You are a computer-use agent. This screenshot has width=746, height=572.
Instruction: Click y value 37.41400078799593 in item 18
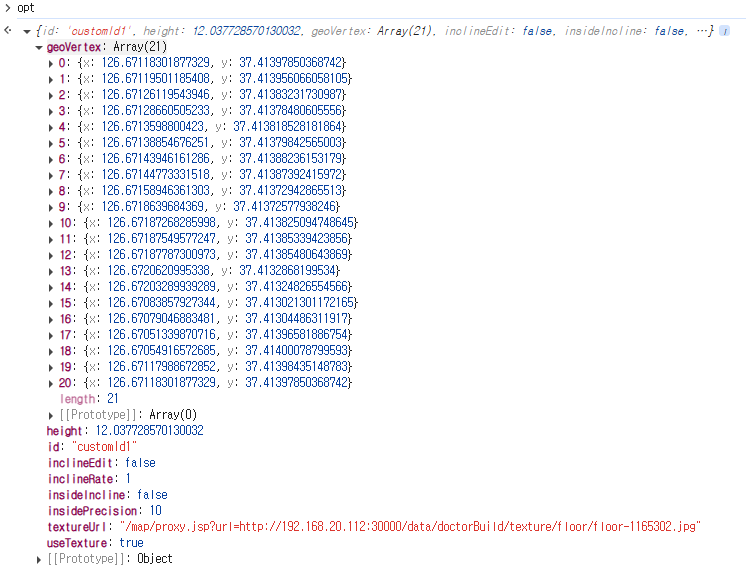pyautogui.click(x=296, y=351)
